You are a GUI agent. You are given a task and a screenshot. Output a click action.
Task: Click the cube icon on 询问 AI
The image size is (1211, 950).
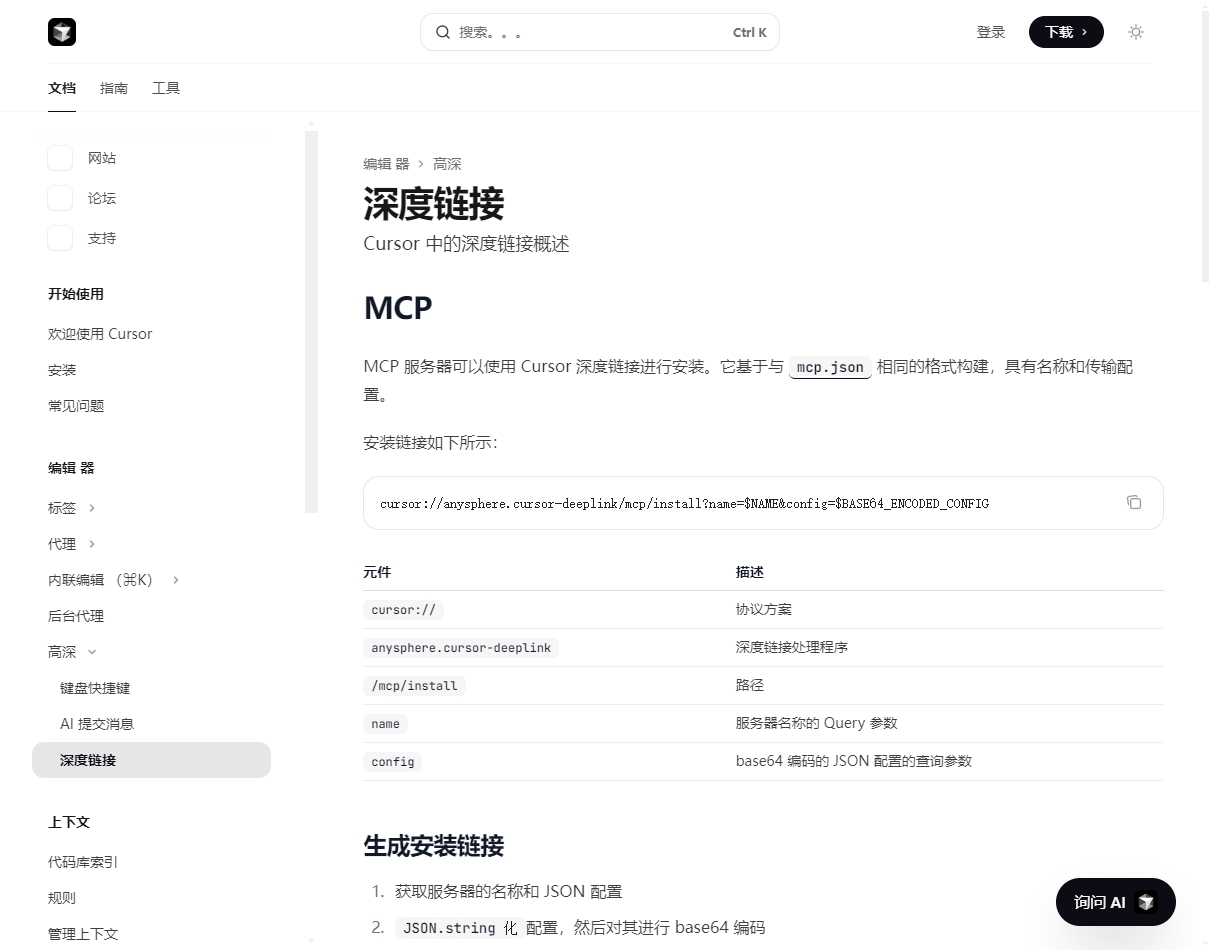[1147, 903]
